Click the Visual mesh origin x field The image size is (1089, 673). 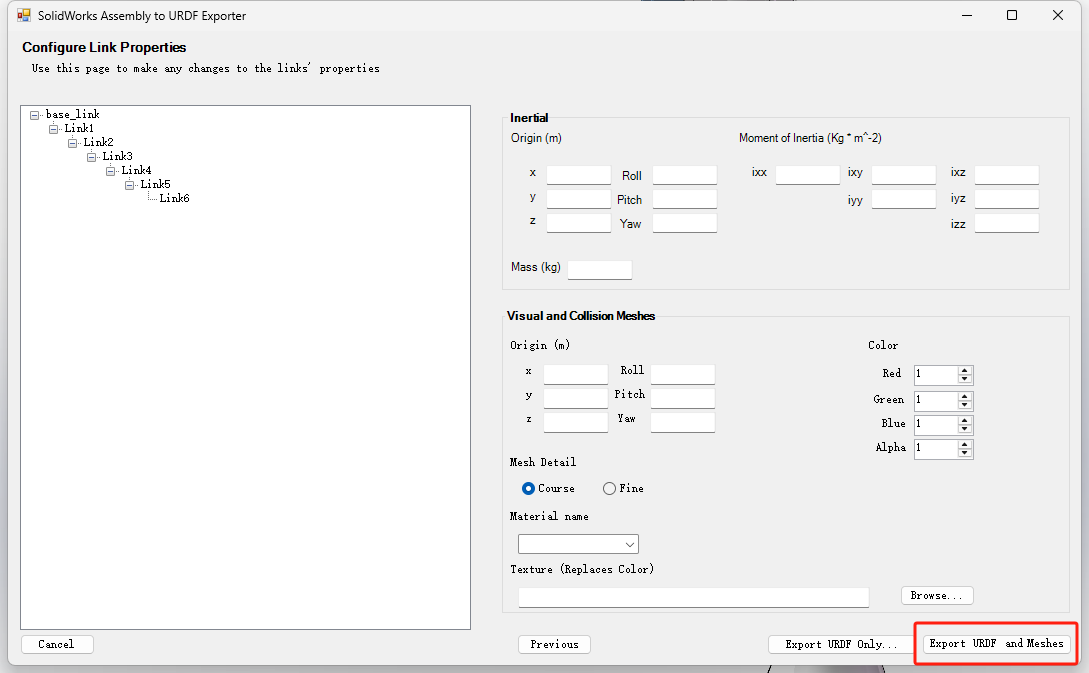[x=576, y=374]
